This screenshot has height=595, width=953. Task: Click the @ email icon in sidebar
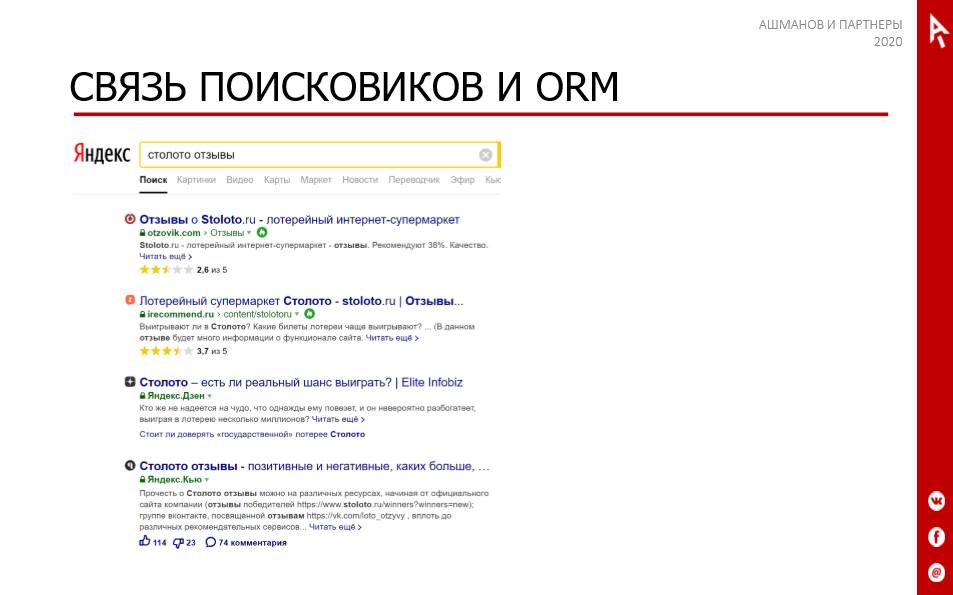937,573
